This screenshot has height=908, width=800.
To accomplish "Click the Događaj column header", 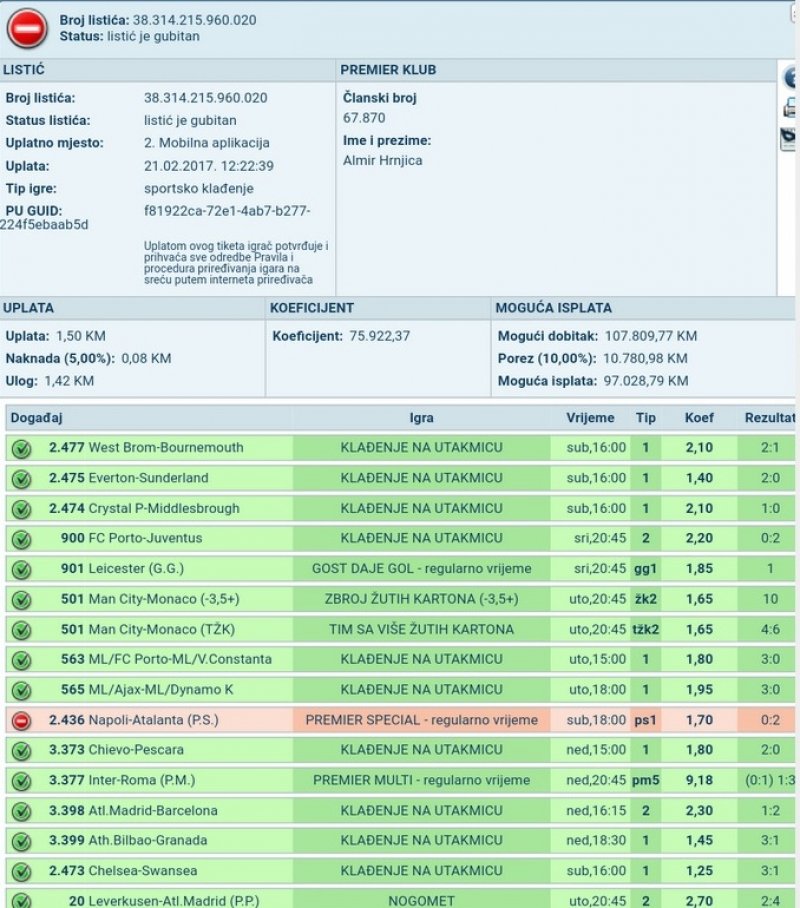I will [x=38, y=418].
